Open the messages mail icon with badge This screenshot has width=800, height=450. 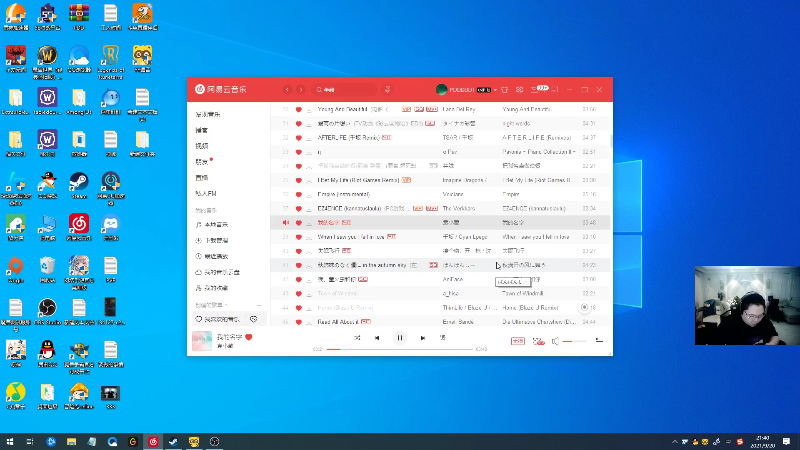(535, 89)
